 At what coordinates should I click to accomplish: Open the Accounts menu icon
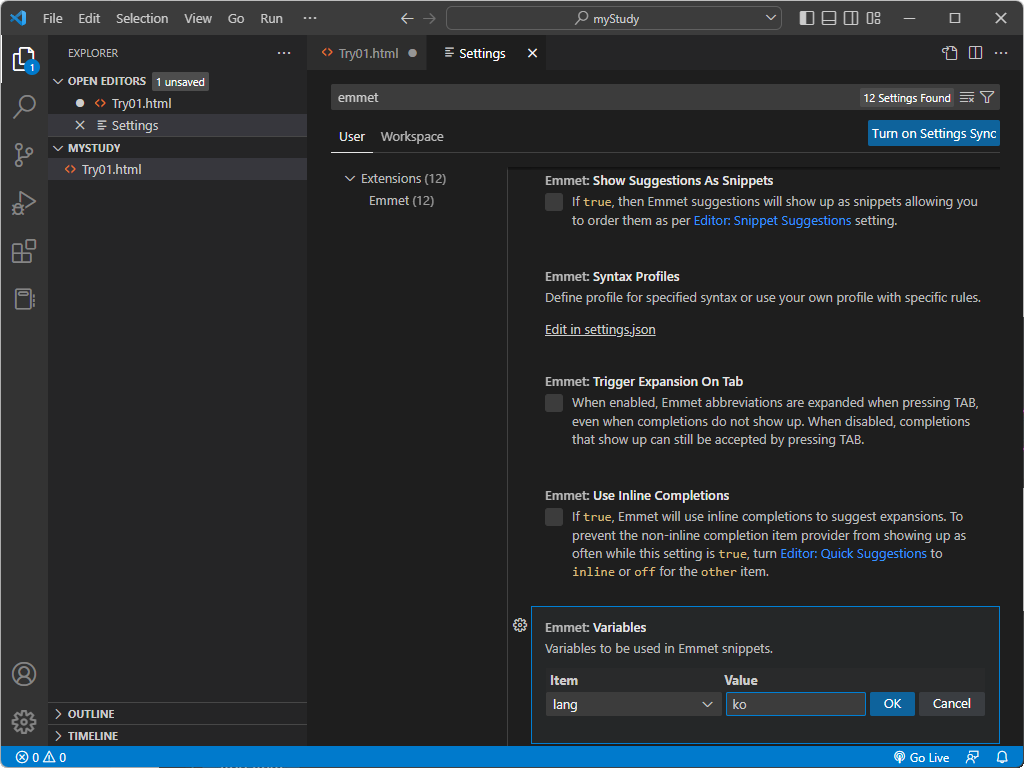(x=24, y=674)
